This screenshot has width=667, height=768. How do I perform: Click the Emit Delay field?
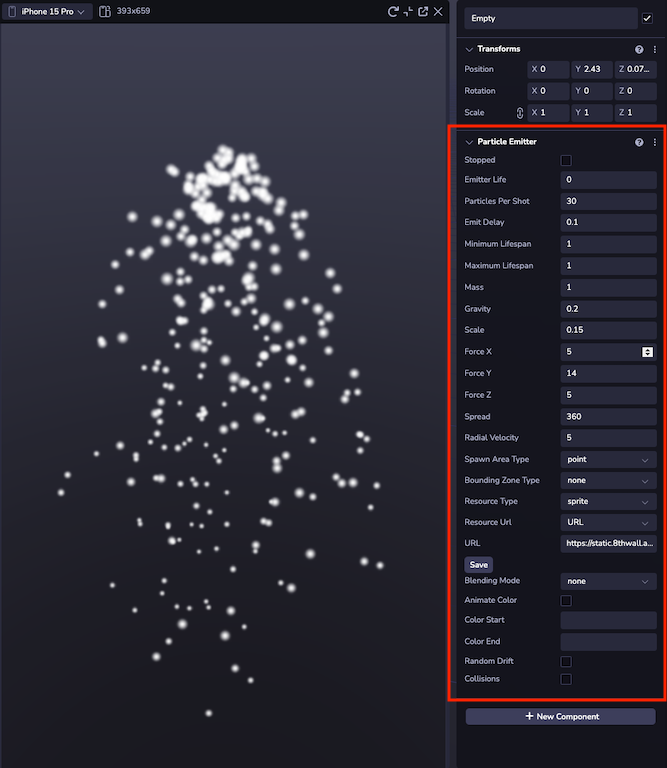point(608,222)
